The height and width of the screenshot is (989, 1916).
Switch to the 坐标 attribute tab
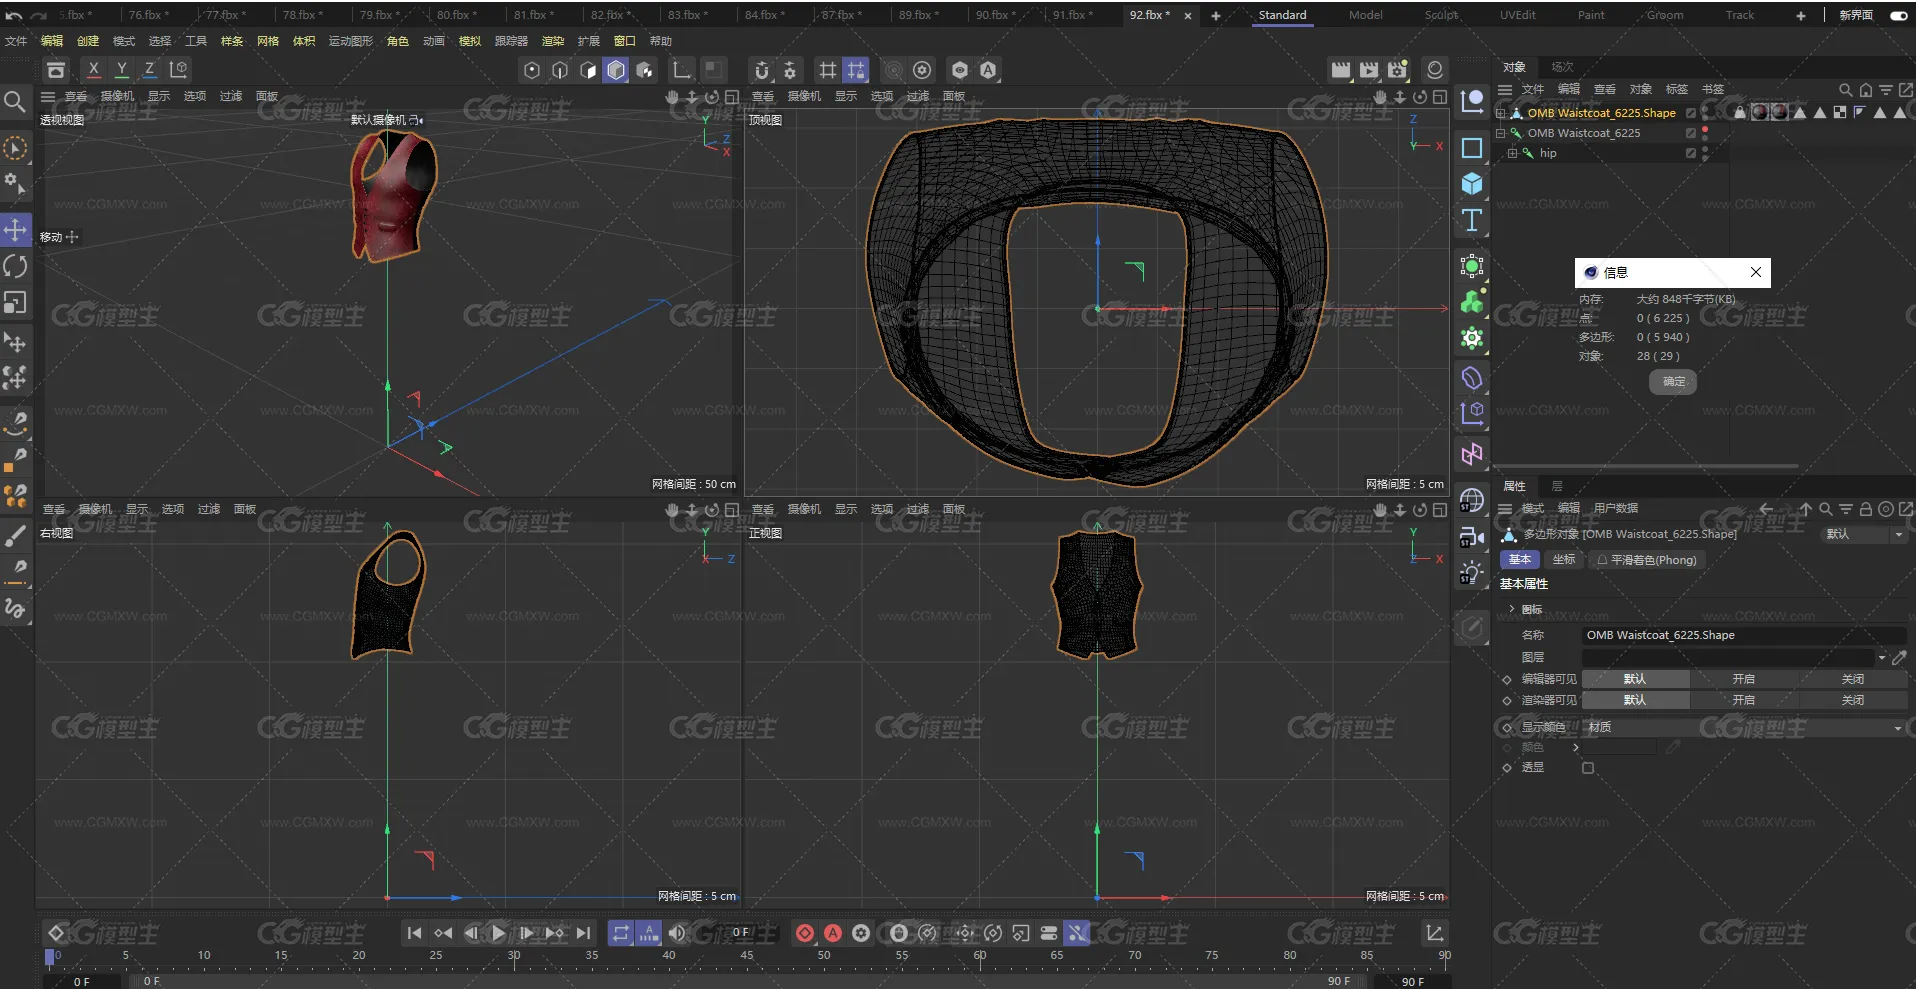tap(1564, 560)
